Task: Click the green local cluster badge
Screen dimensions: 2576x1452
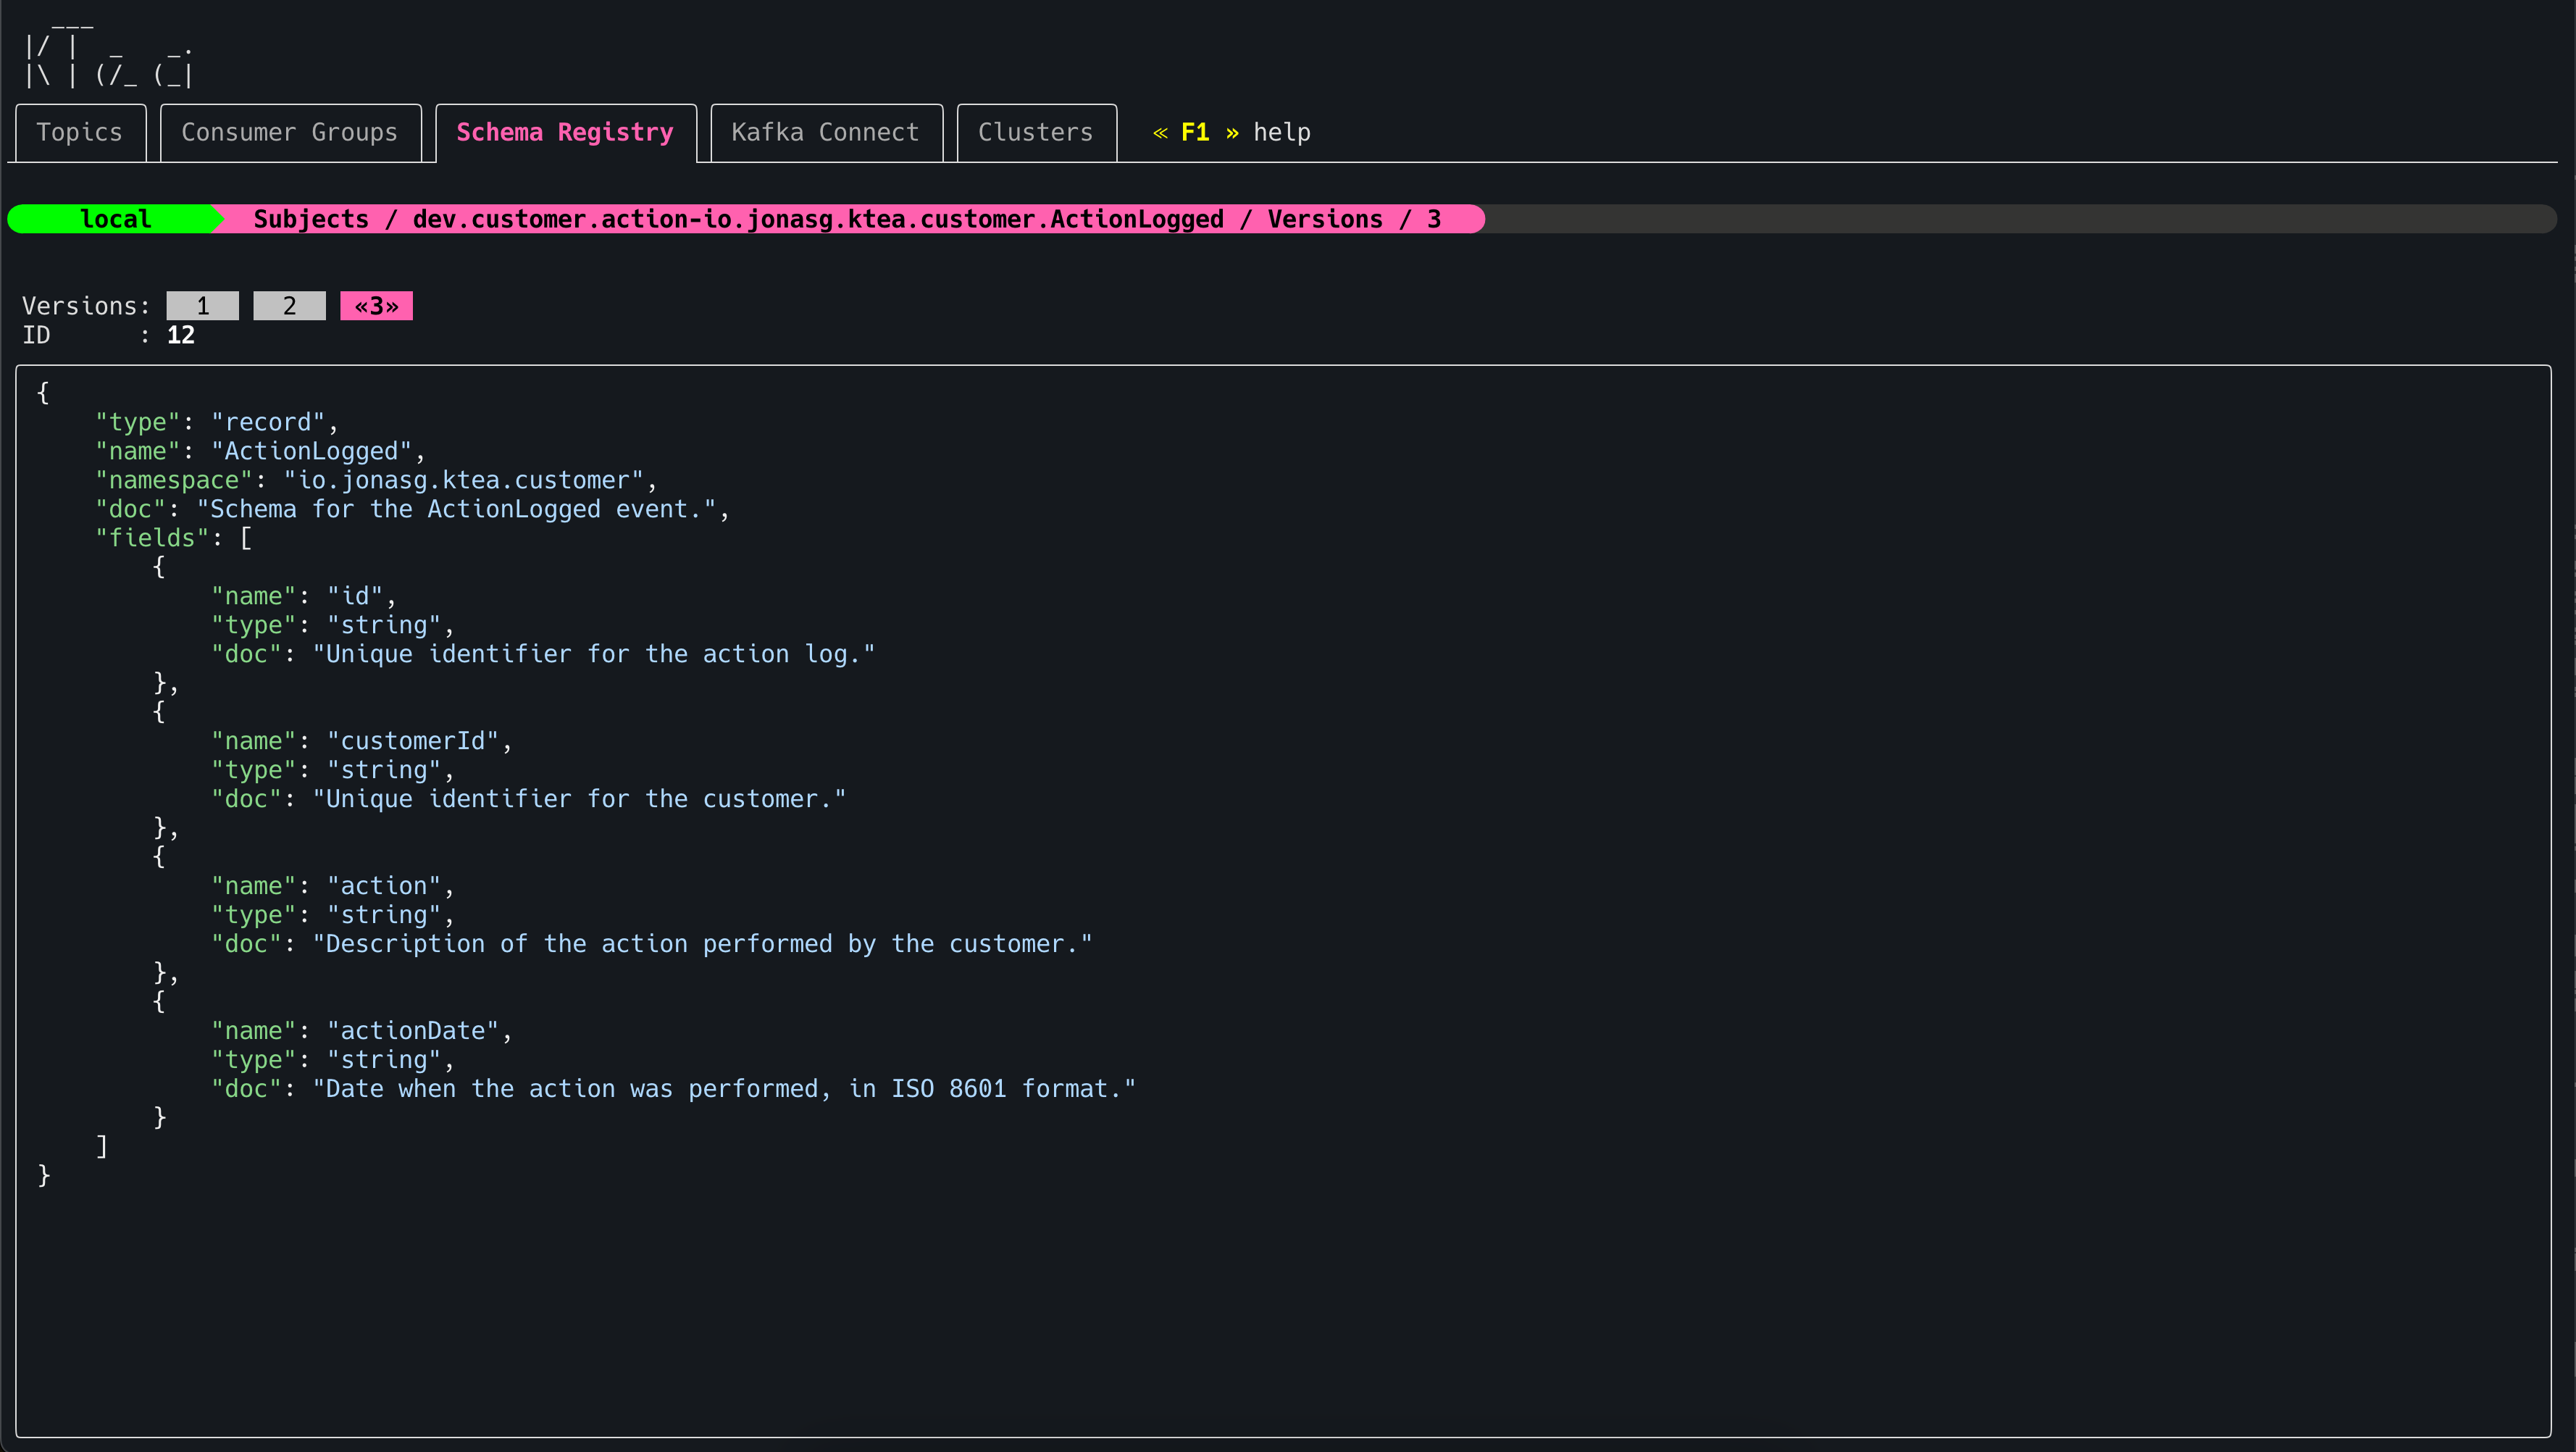Action: pos(115,219)
